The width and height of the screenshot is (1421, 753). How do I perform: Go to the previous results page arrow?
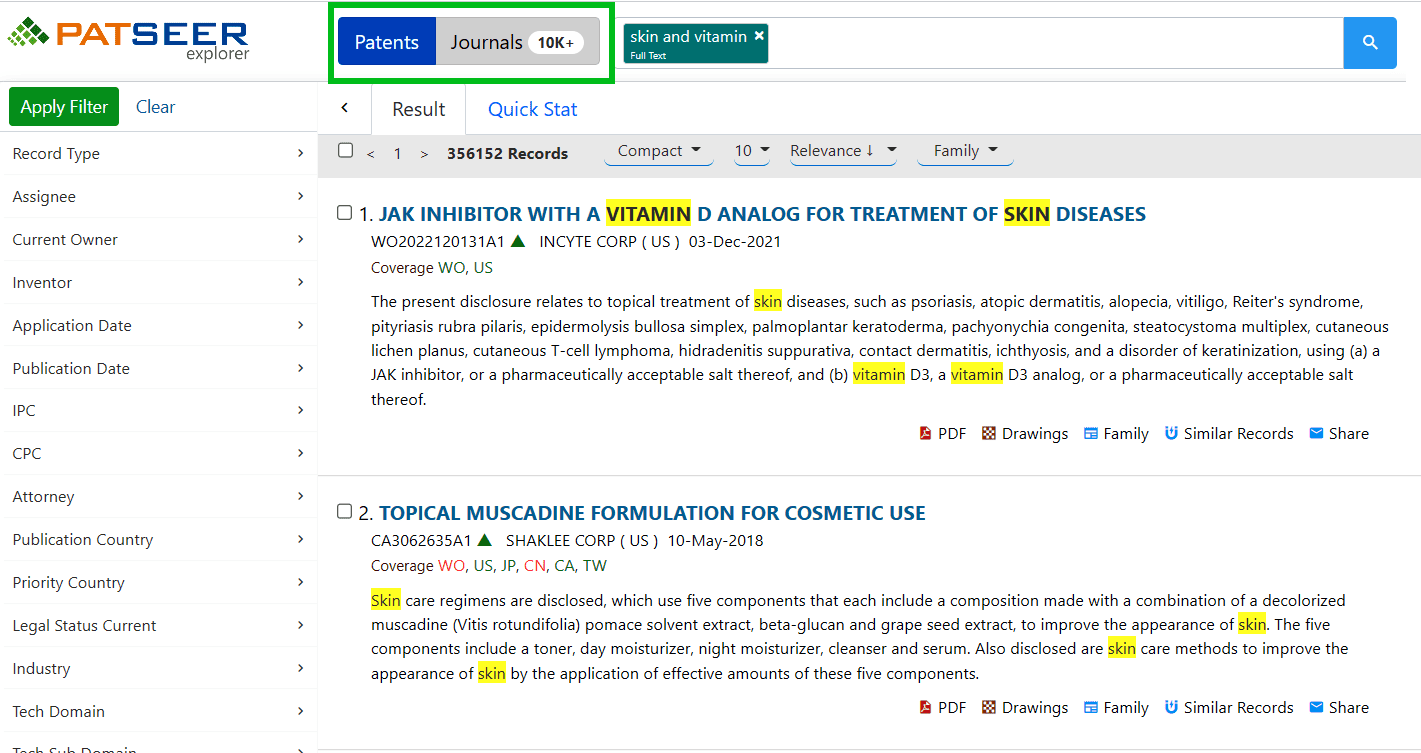coord(371,154)
